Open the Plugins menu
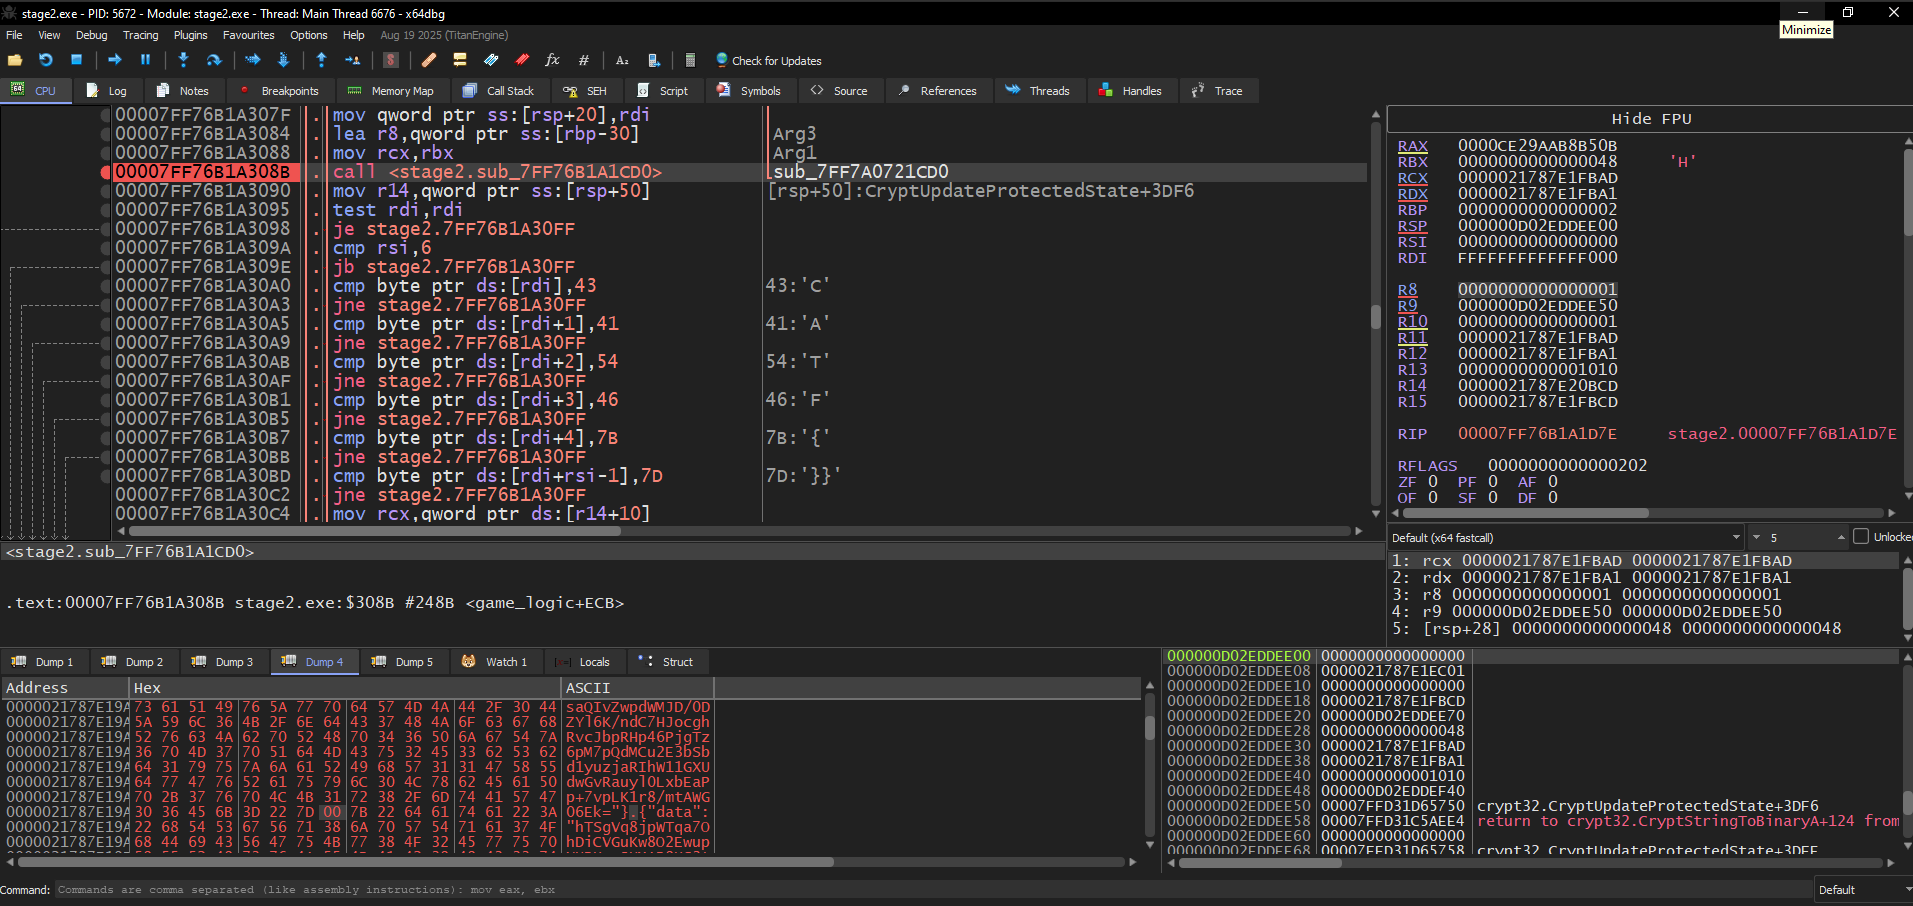1913x906 pixels. (190, 35)
